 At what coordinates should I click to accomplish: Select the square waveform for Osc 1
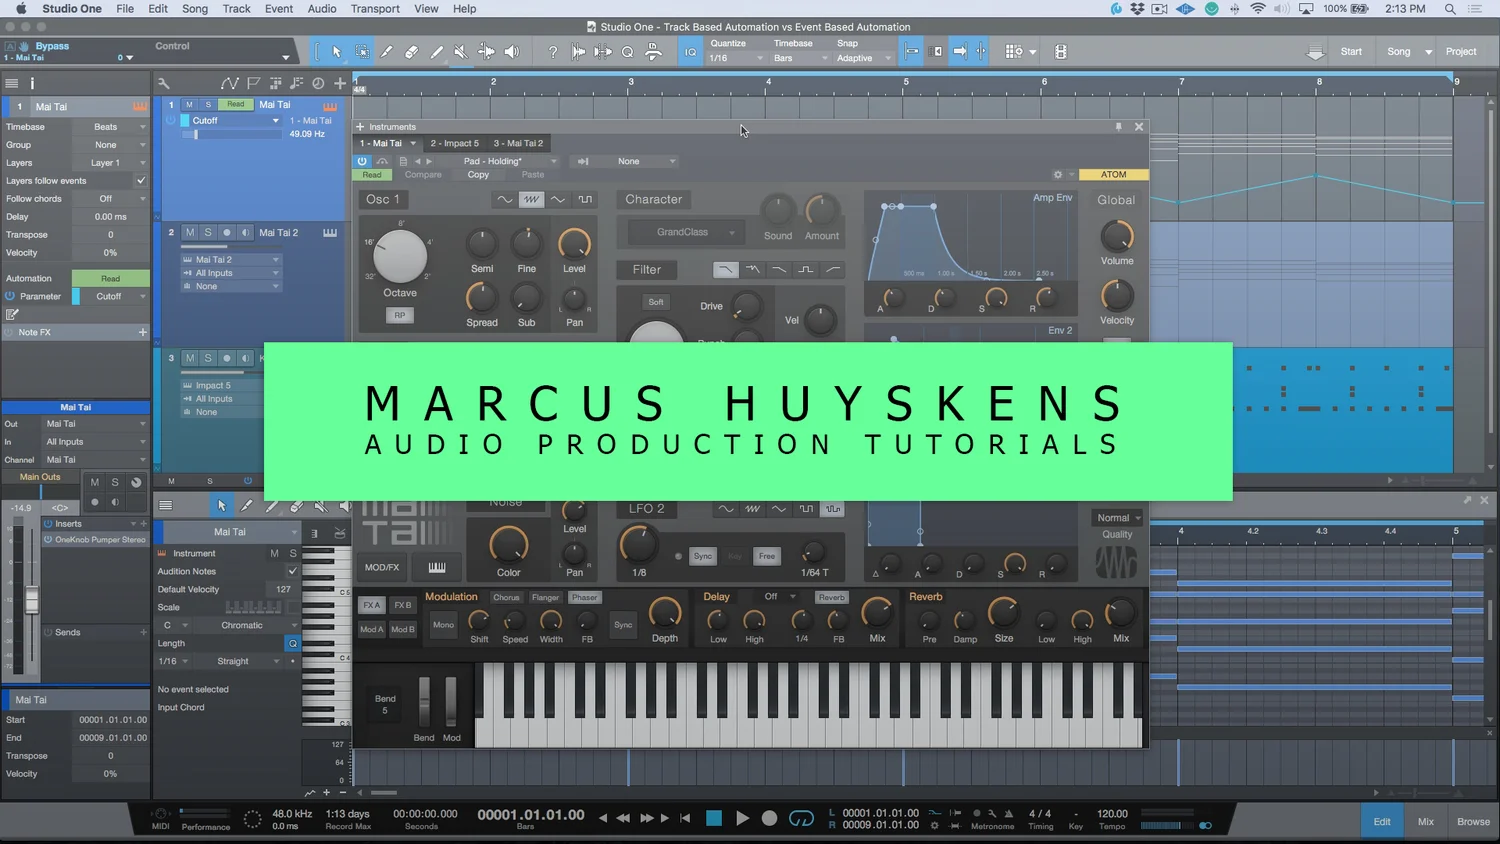coord(585,199)
